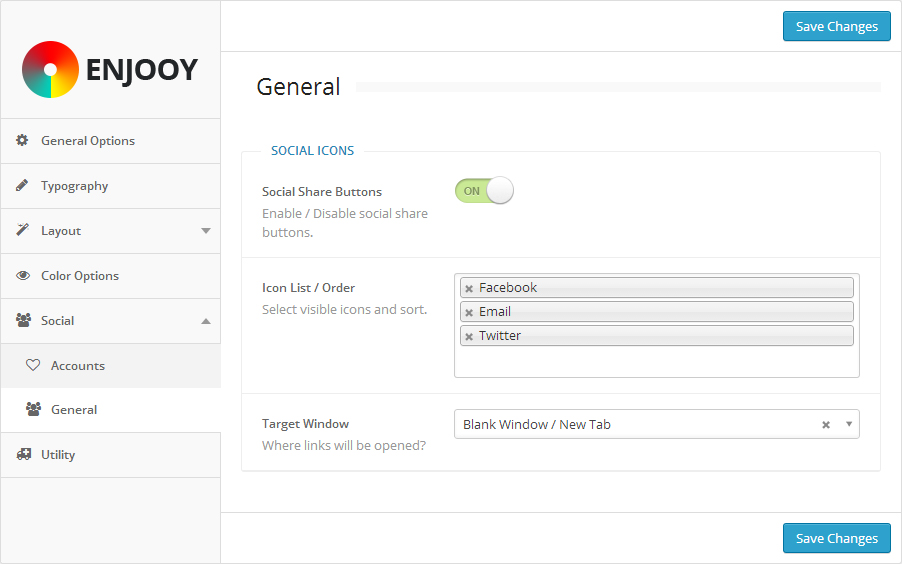
Task: Collapse the Social menu arrow
Action: pyautogui.click(x=206, y=321)
